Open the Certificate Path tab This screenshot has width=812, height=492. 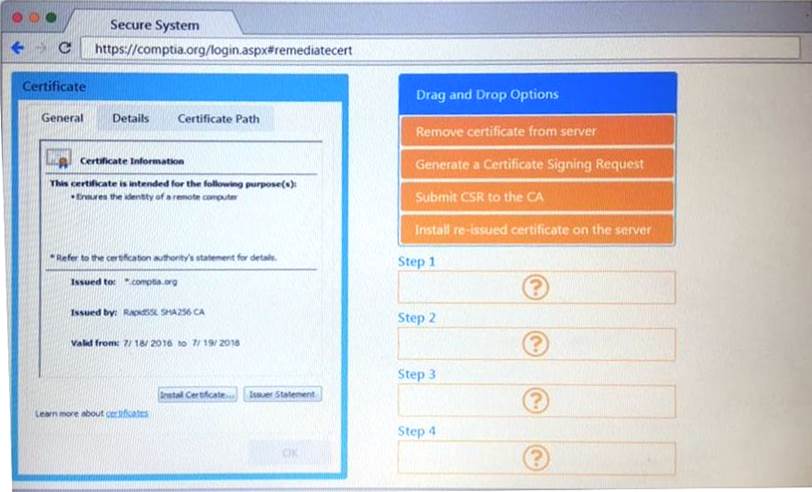click(218, 118)
